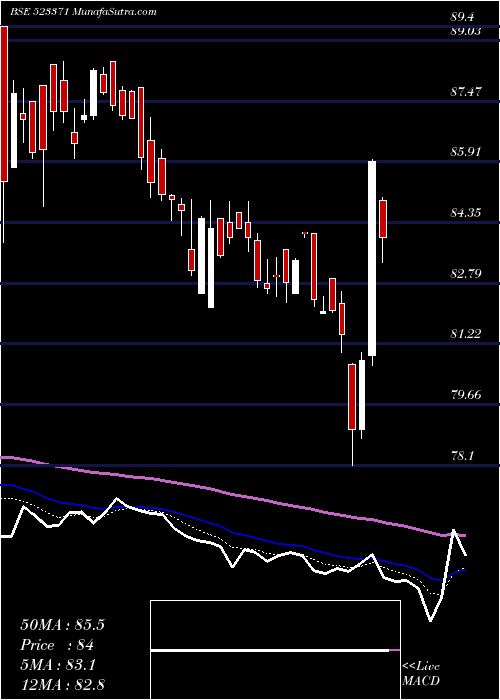Screen dimensions: 500x700
Task: Click the 84.35 price level label
Action: click(x=466, y=212)
